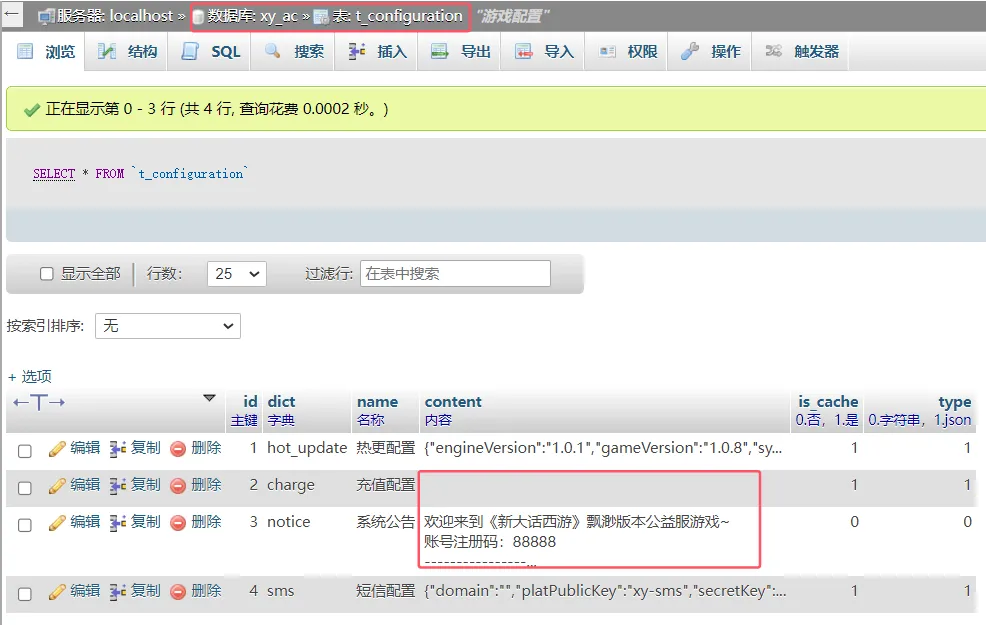986x625 pixels.
Task: Tick the checkbox for the notice row
Action: pos(25,525)
